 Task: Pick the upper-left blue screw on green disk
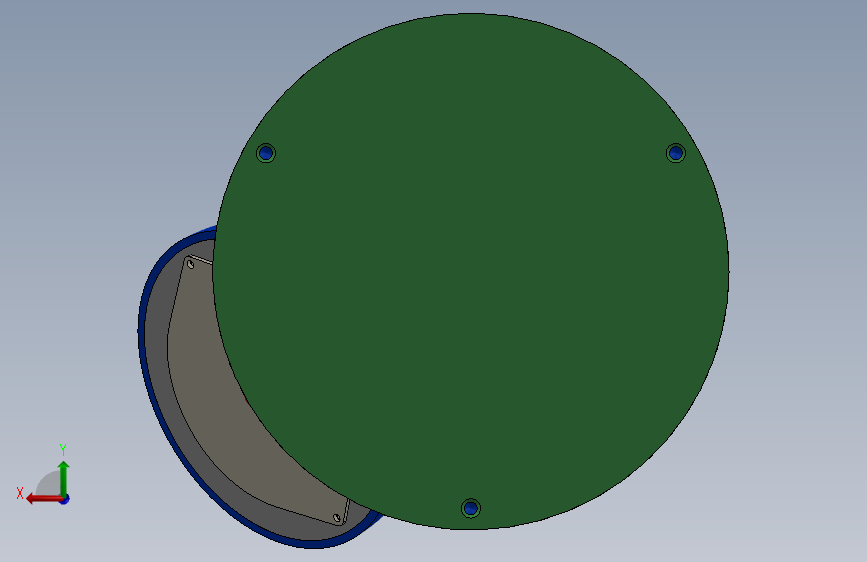[x=266, y=153]
